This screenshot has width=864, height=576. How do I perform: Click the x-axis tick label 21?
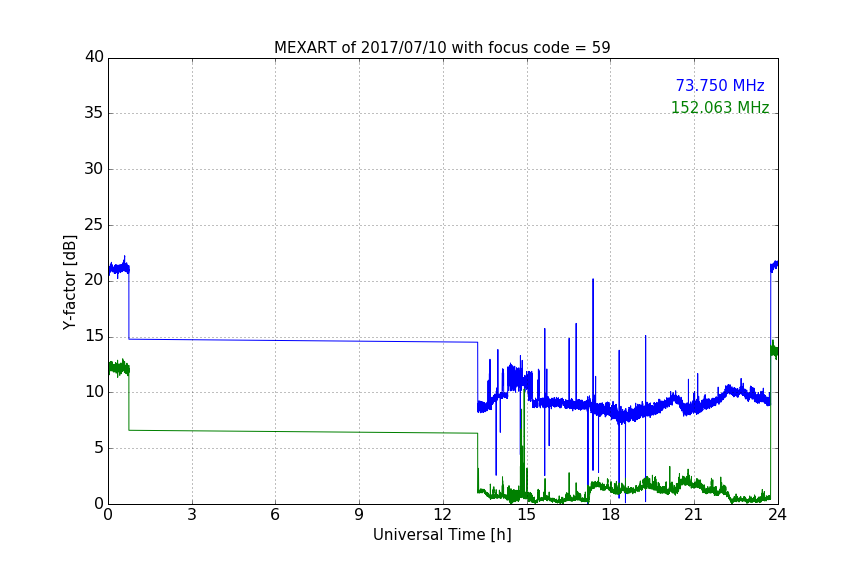click(x=694, y=515)
